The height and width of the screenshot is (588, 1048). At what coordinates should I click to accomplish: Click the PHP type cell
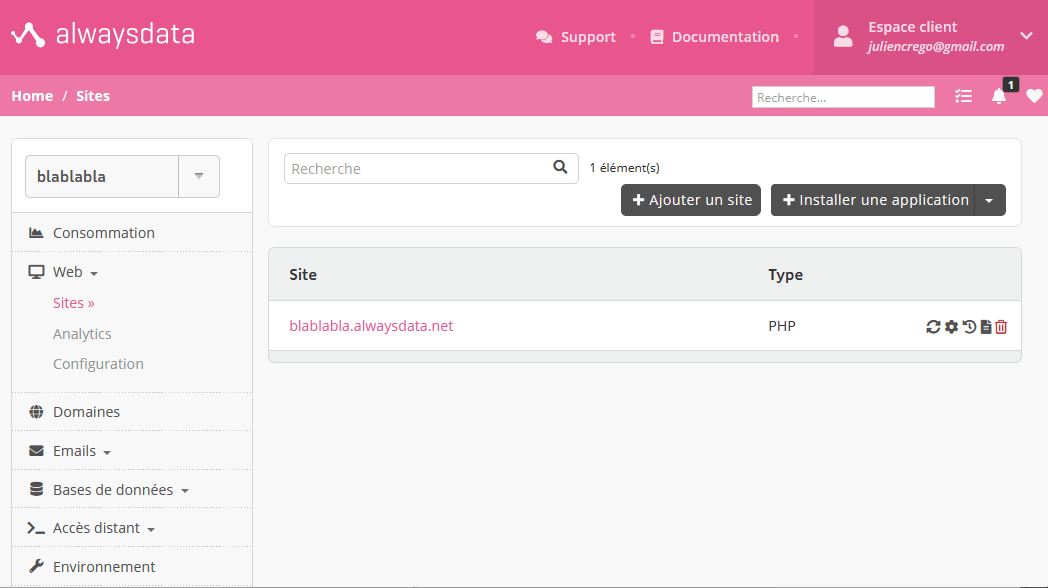point(782,326)
